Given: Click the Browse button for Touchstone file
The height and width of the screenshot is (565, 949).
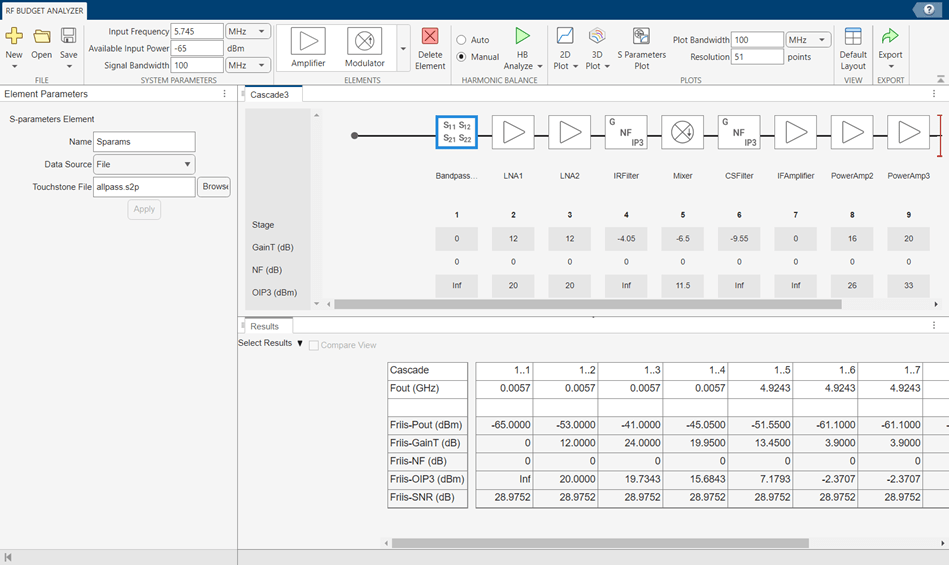Looking at the screenshot, I should tap(215, 187).
